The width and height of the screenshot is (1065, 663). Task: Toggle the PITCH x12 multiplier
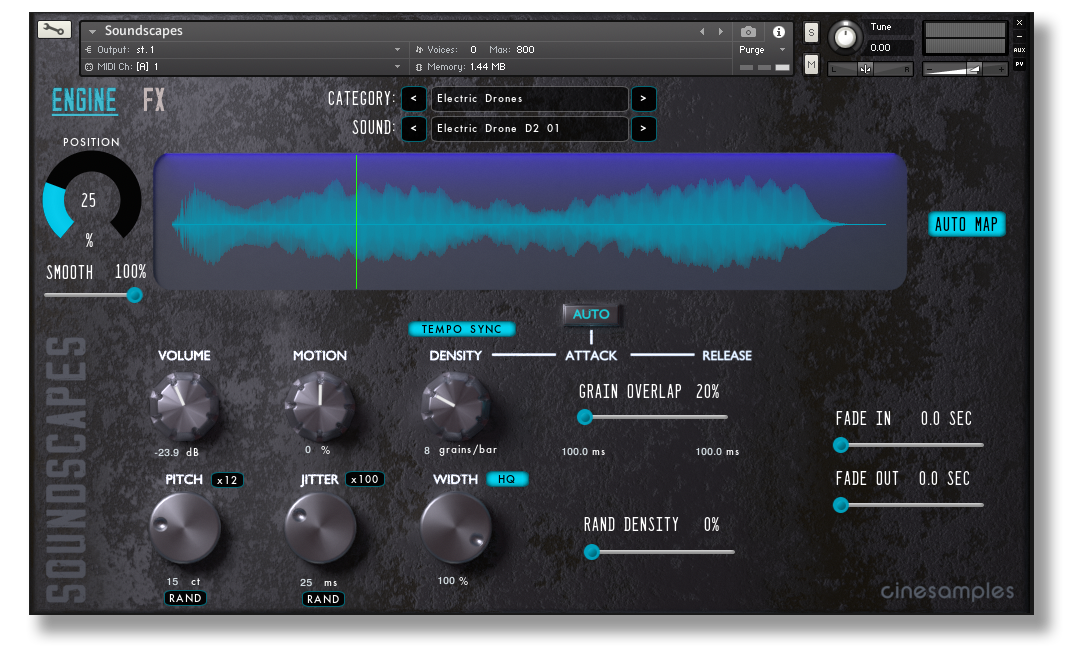pyautogui.click(x=227, y=480)
